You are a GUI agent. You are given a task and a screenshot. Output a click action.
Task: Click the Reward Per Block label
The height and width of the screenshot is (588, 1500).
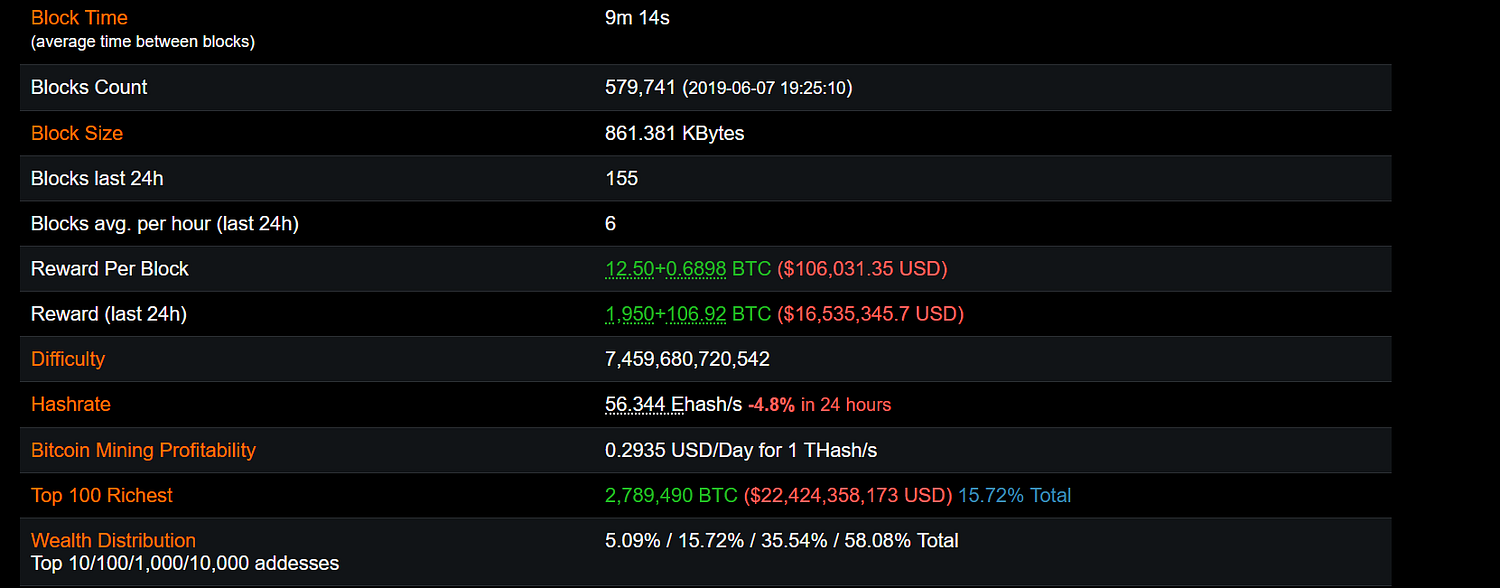(110, 269)
